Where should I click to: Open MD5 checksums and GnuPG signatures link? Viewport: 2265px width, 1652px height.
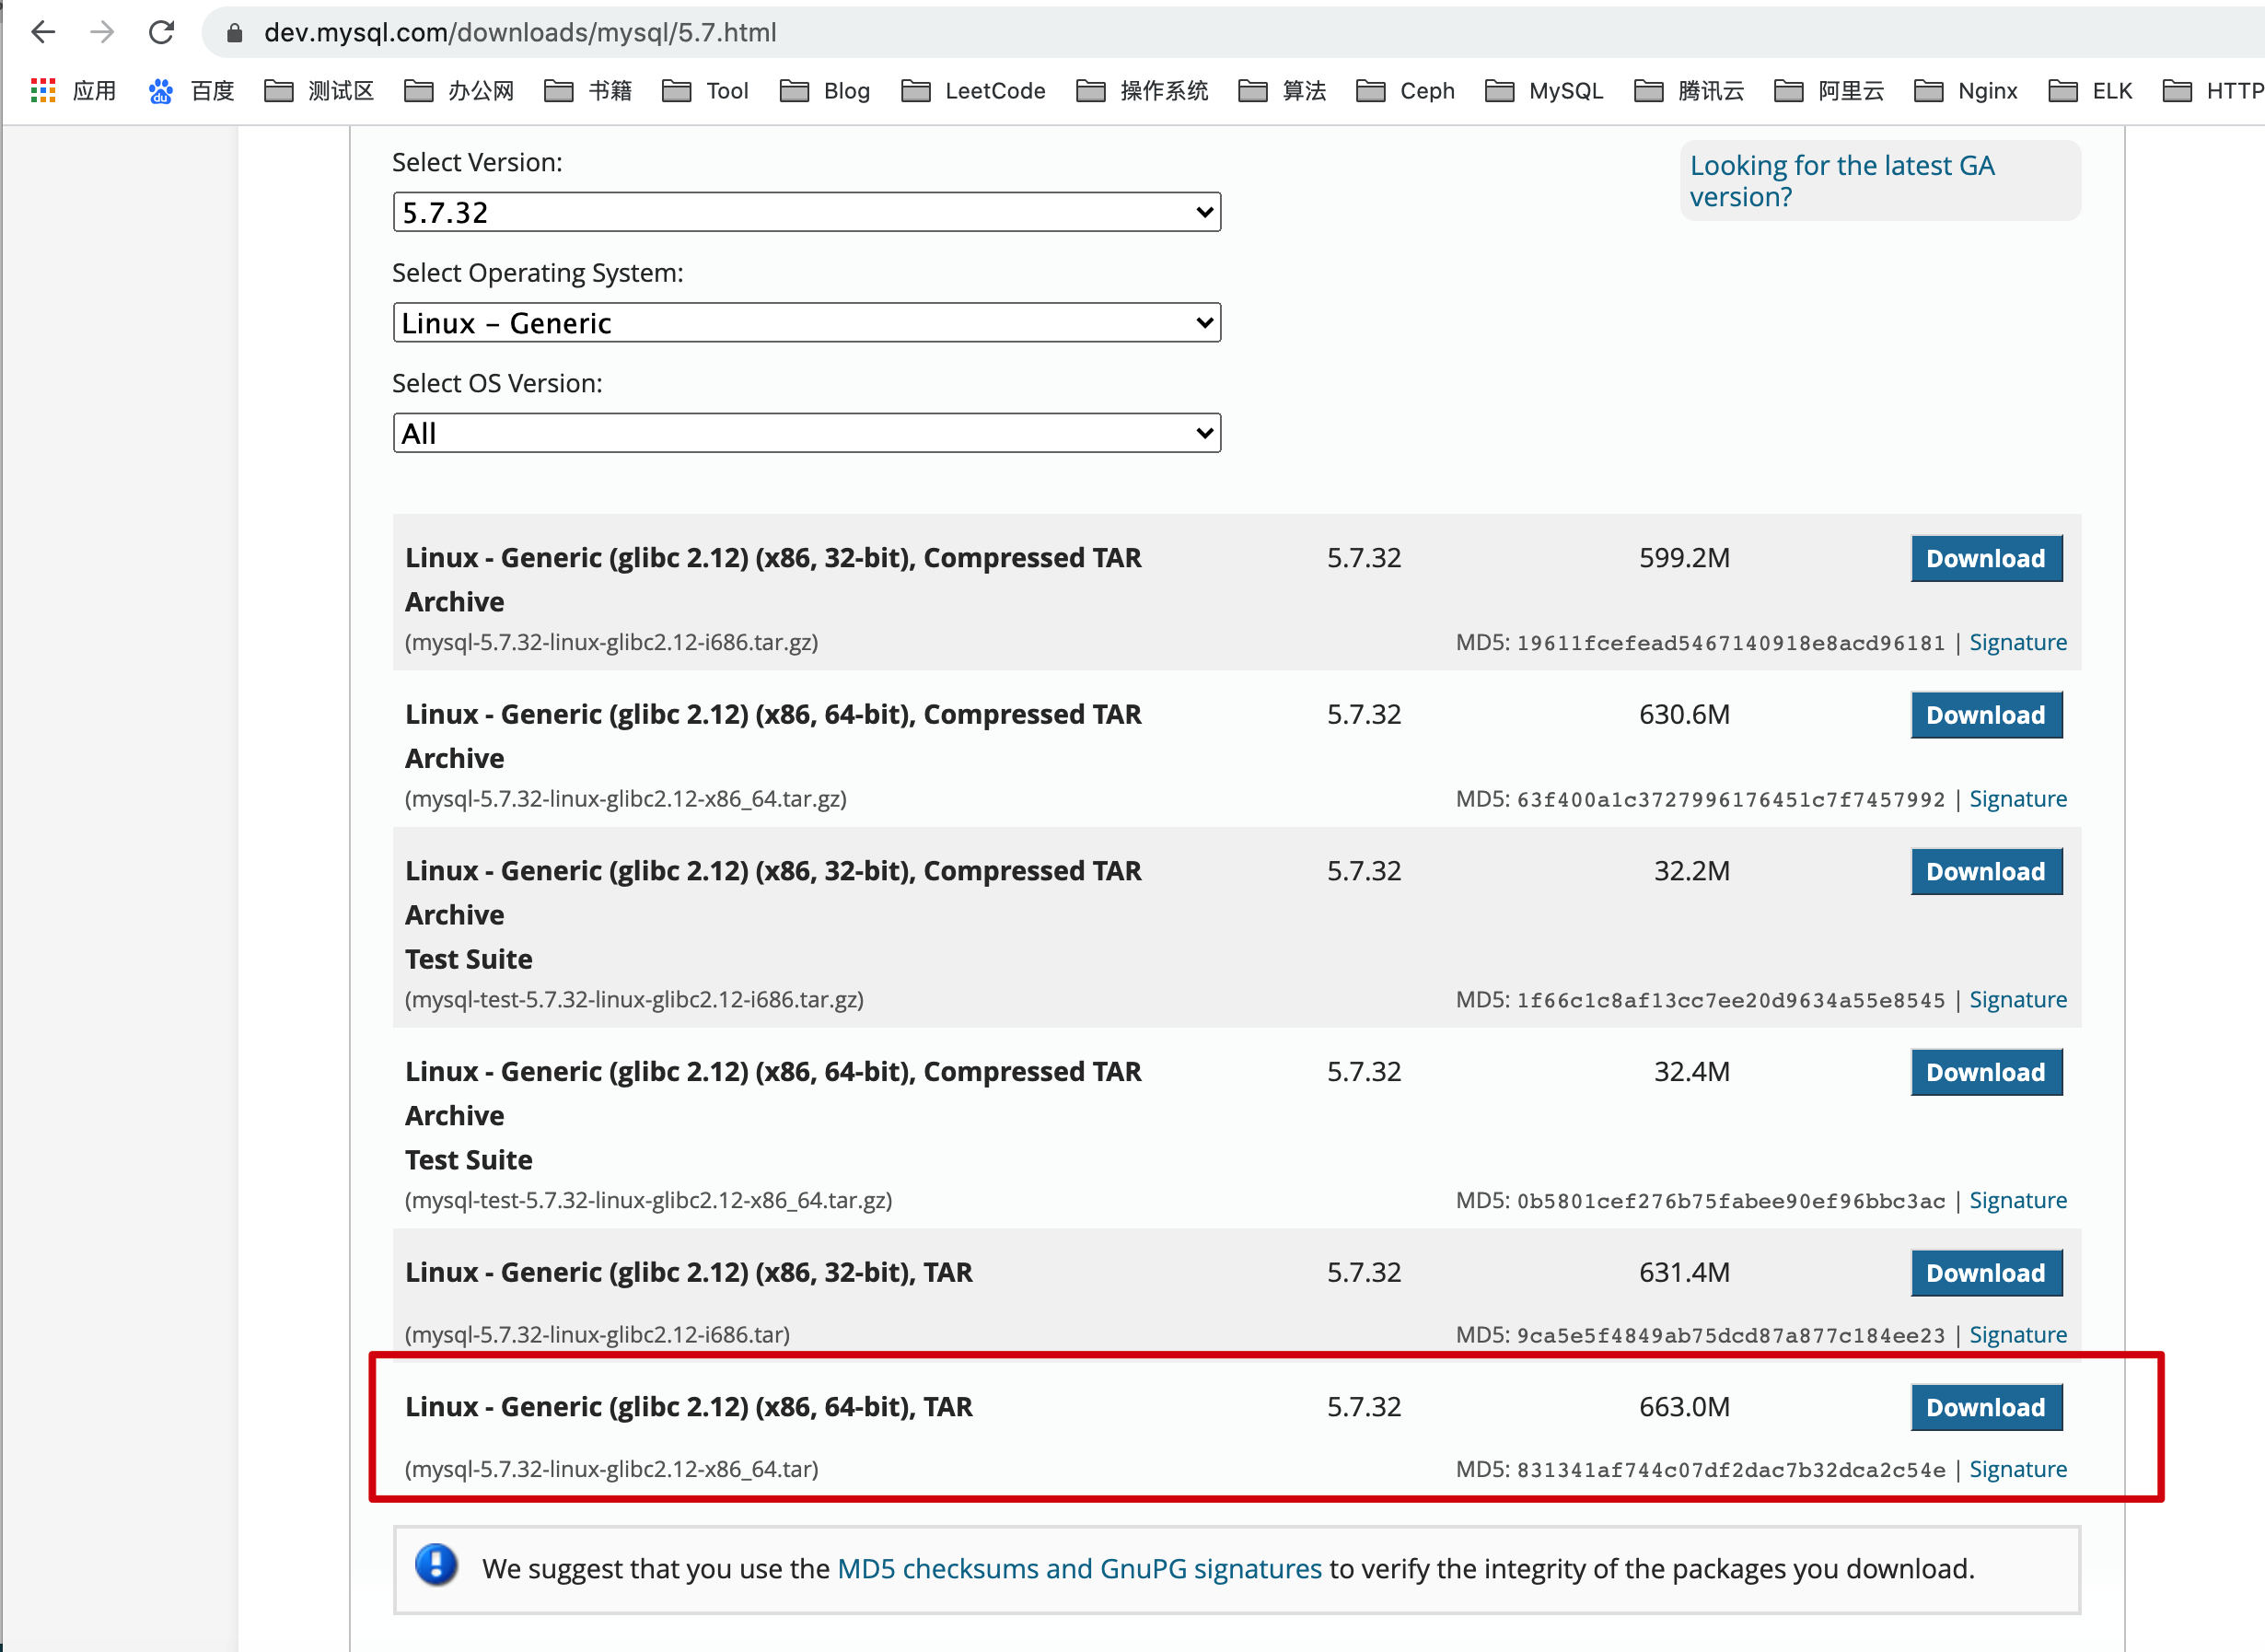point(1079,1568)
